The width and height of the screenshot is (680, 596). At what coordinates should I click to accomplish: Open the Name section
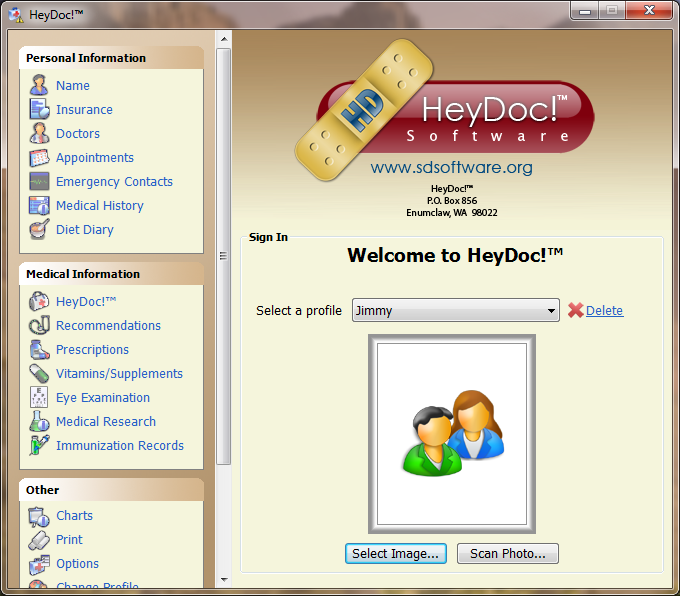coord(73,85)
